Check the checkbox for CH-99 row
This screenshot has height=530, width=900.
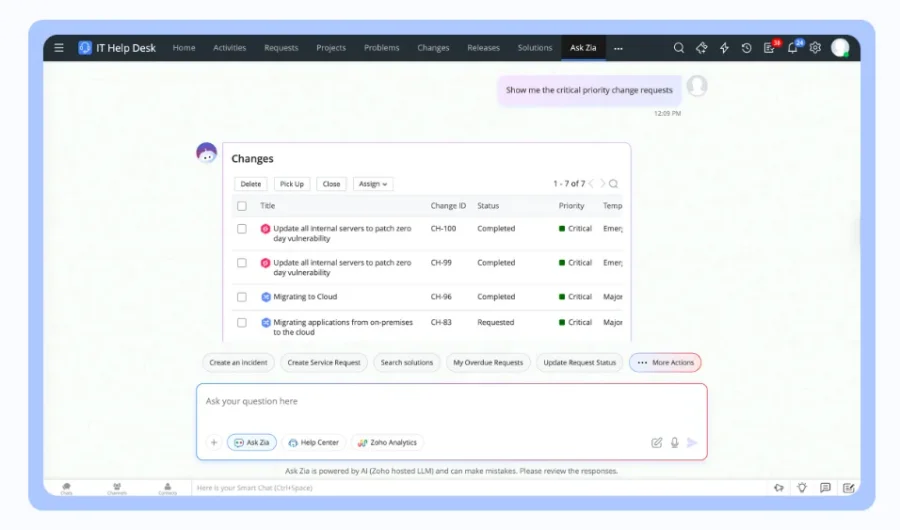click(242, 263)
